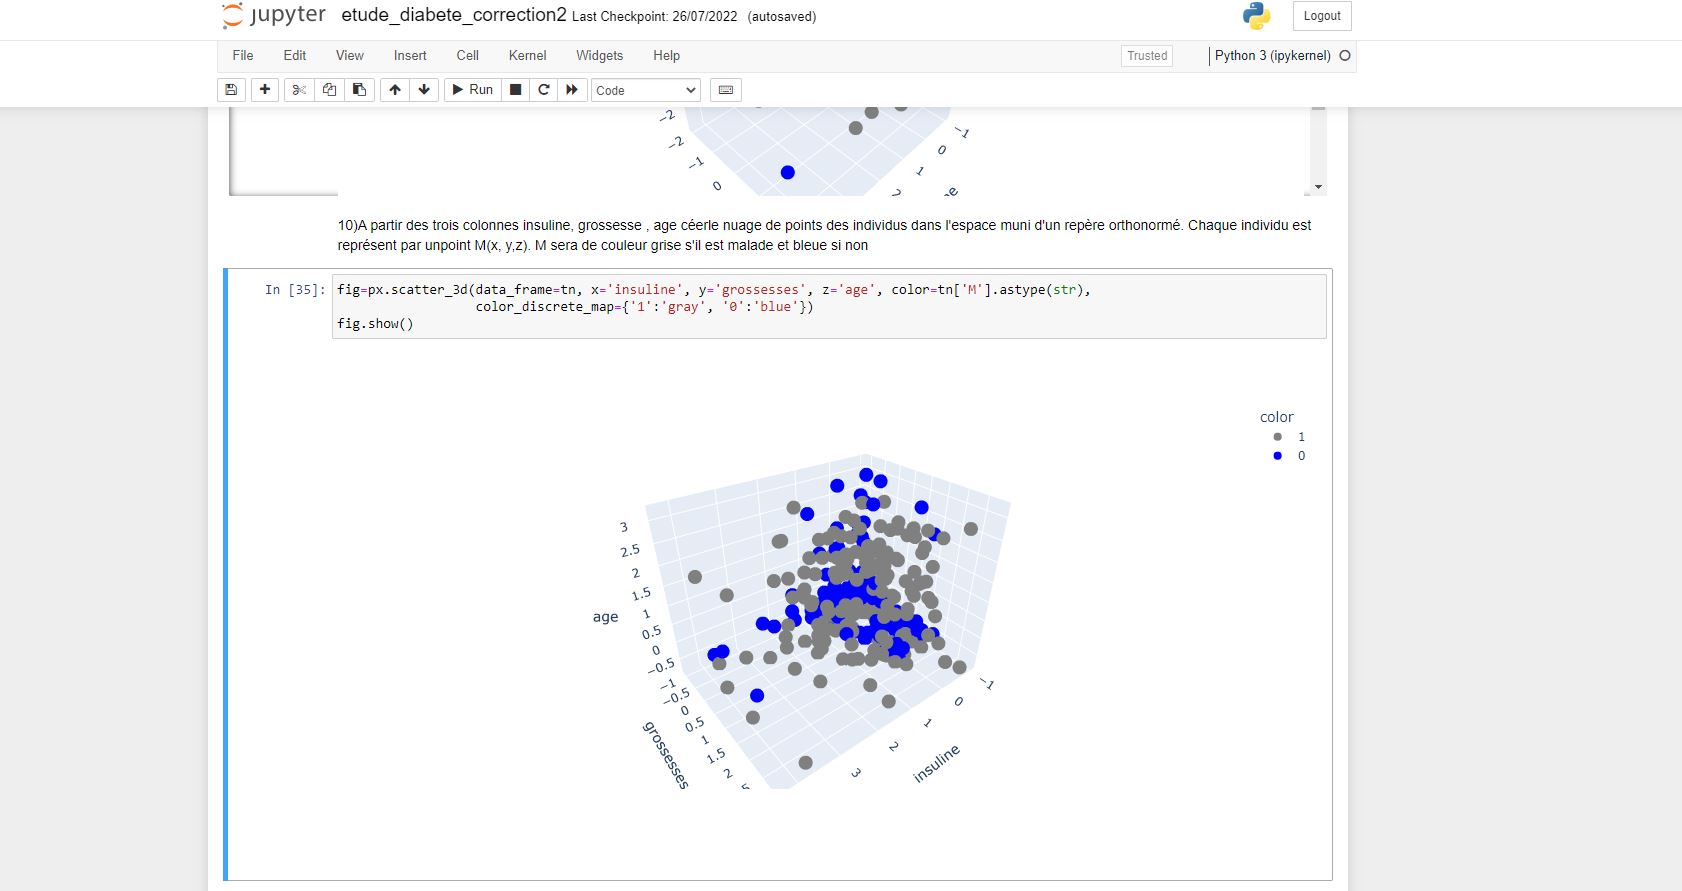This screenshot has width=1682, height=891.
Task: Cut selected cells with scissors icon
Action: pyautogui.click(x=299, y=90)
